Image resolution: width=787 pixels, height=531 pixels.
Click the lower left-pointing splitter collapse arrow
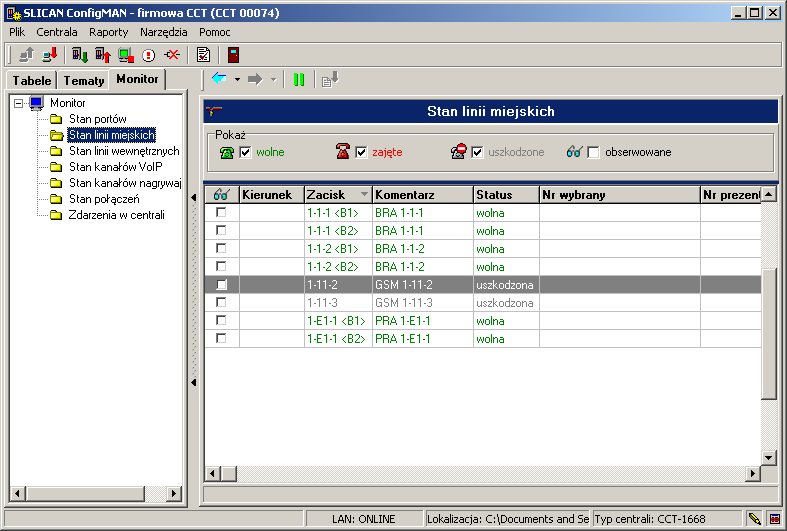(x=194, y=382)
